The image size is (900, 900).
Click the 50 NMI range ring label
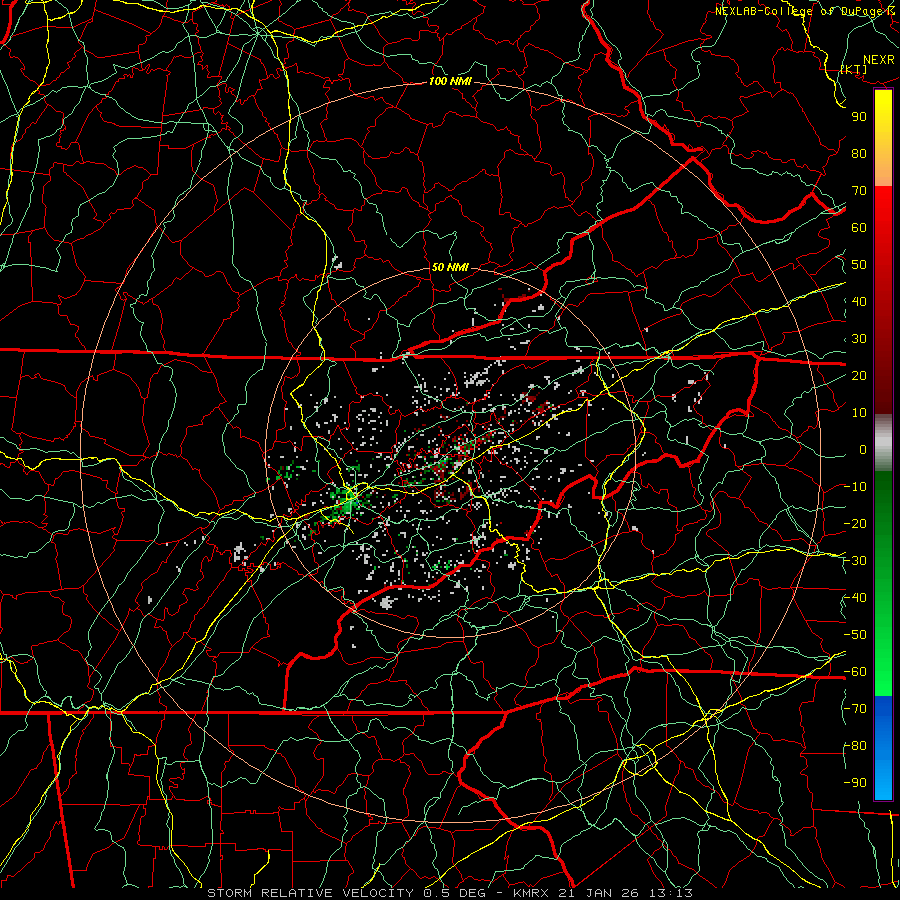[x=449, y=267]
